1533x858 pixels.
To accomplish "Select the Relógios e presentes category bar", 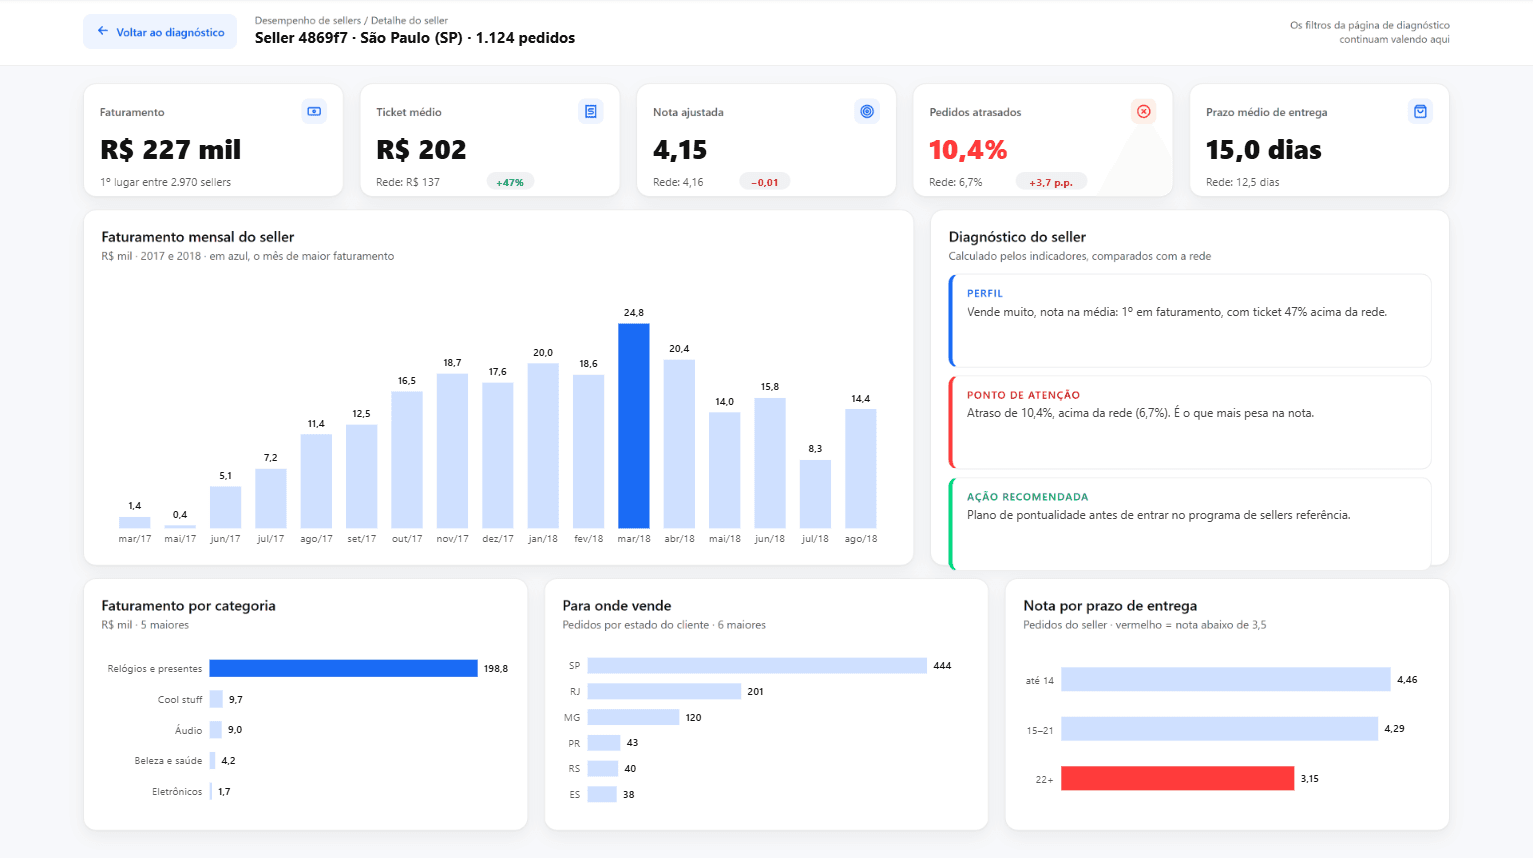I will tap(343, 668).
